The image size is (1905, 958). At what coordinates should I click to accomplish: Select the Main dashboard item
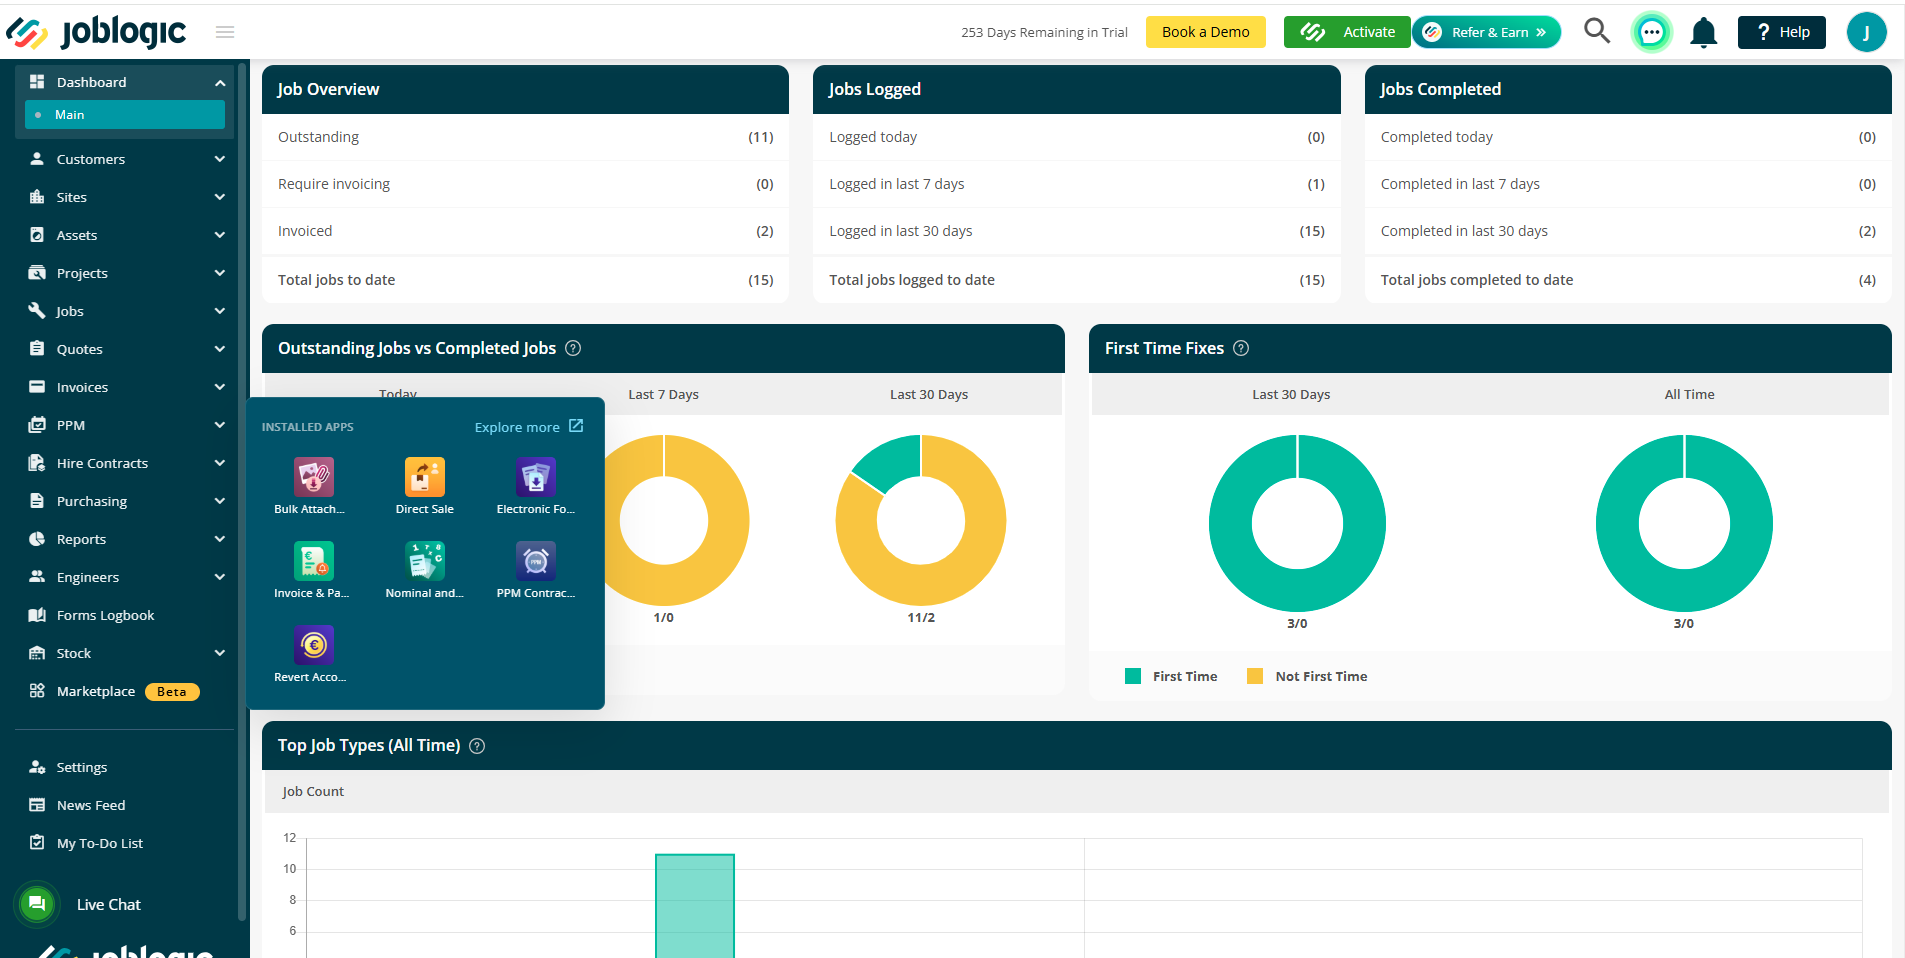click(125, 115)
